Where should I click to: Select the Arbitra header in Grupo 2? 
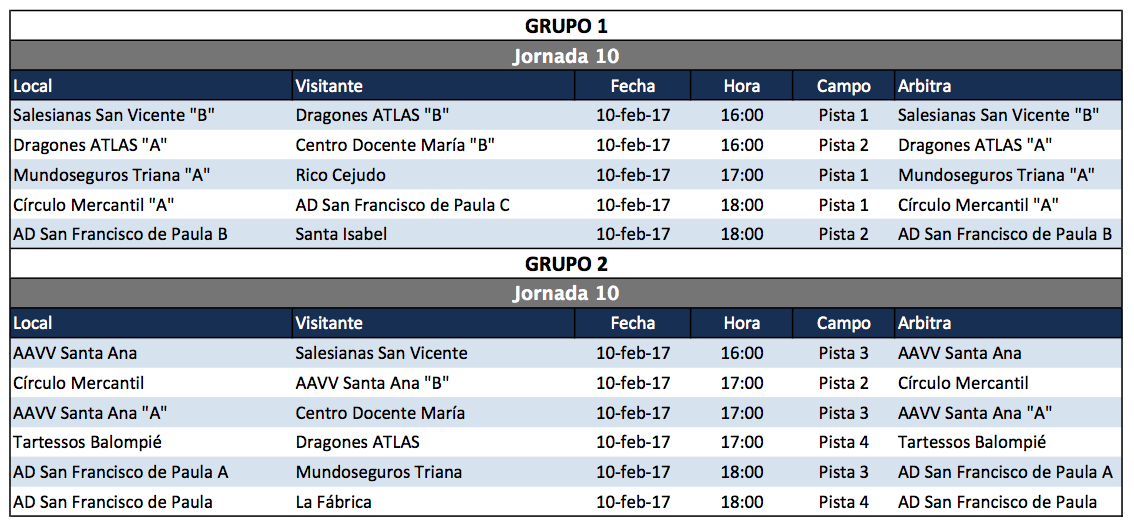point(925,323)
